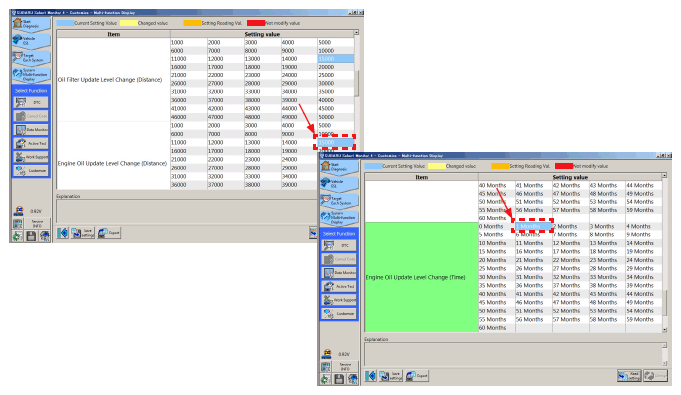
Task: Select highlighted 15000 in Engine Oil Distance row
Action: (335, 142)
